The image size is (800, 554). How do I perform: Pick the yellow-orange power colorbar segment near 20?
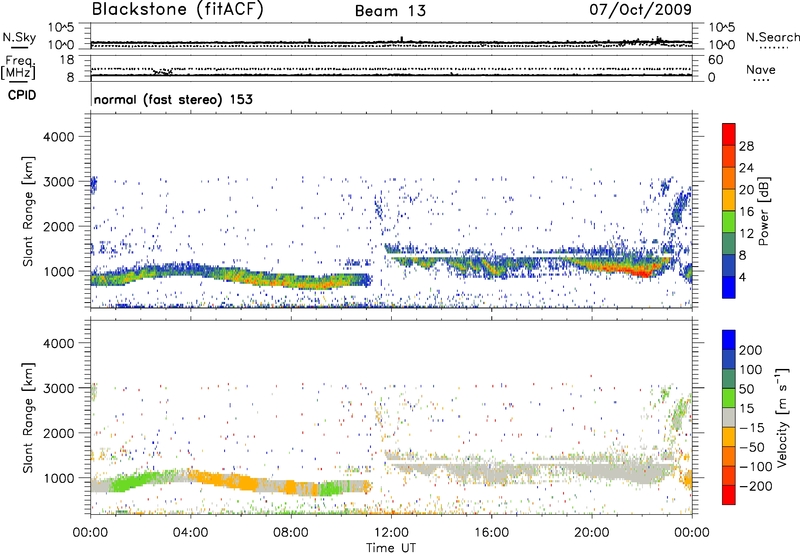click(x=729, y=200)
